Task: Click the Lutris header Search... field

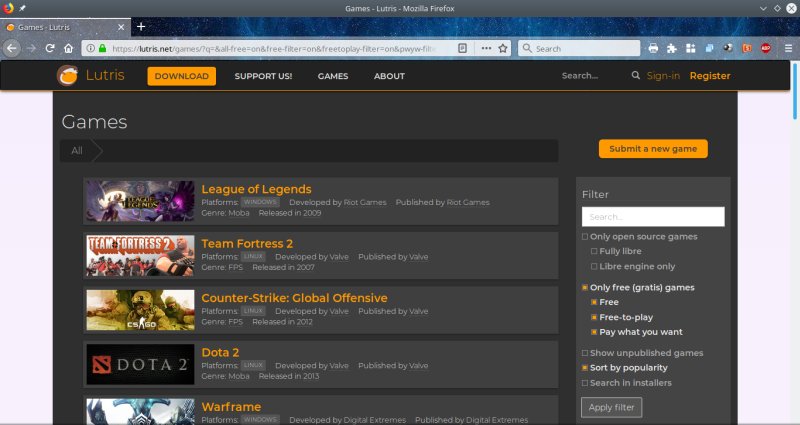Action: [592, 76]
